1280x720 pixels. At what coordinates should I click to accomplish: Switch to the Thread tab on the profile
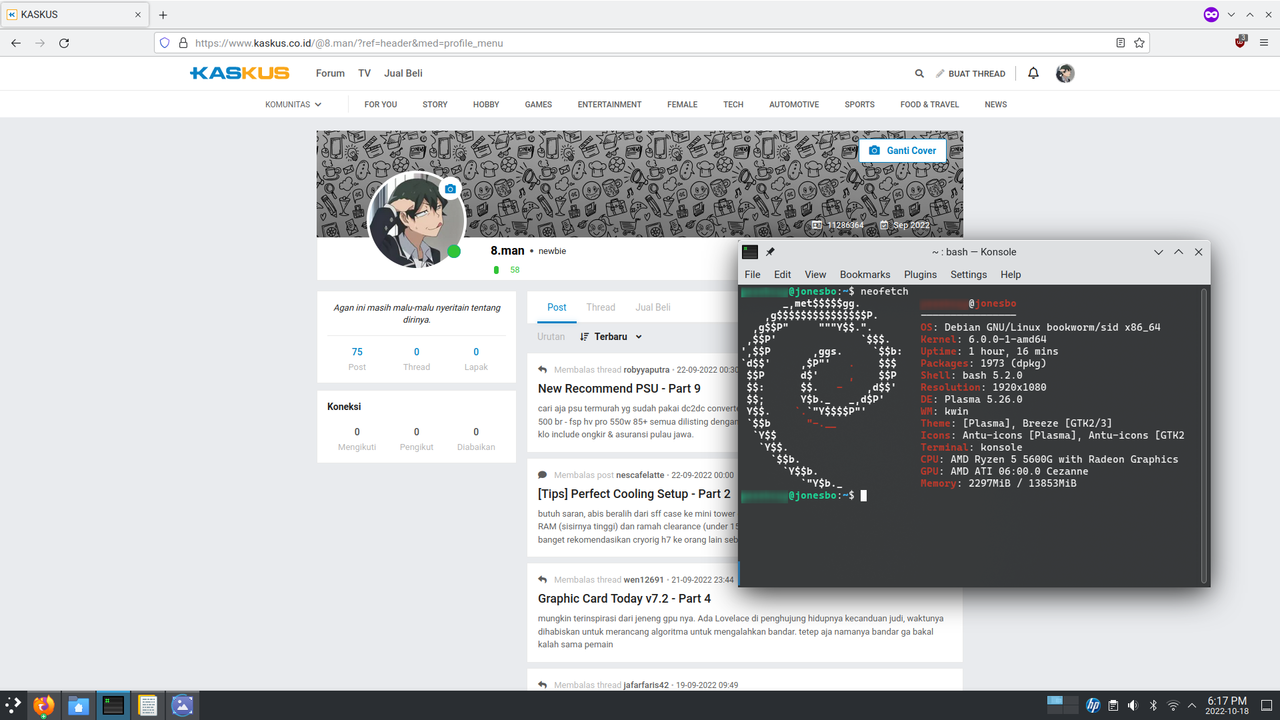(600, 307)
